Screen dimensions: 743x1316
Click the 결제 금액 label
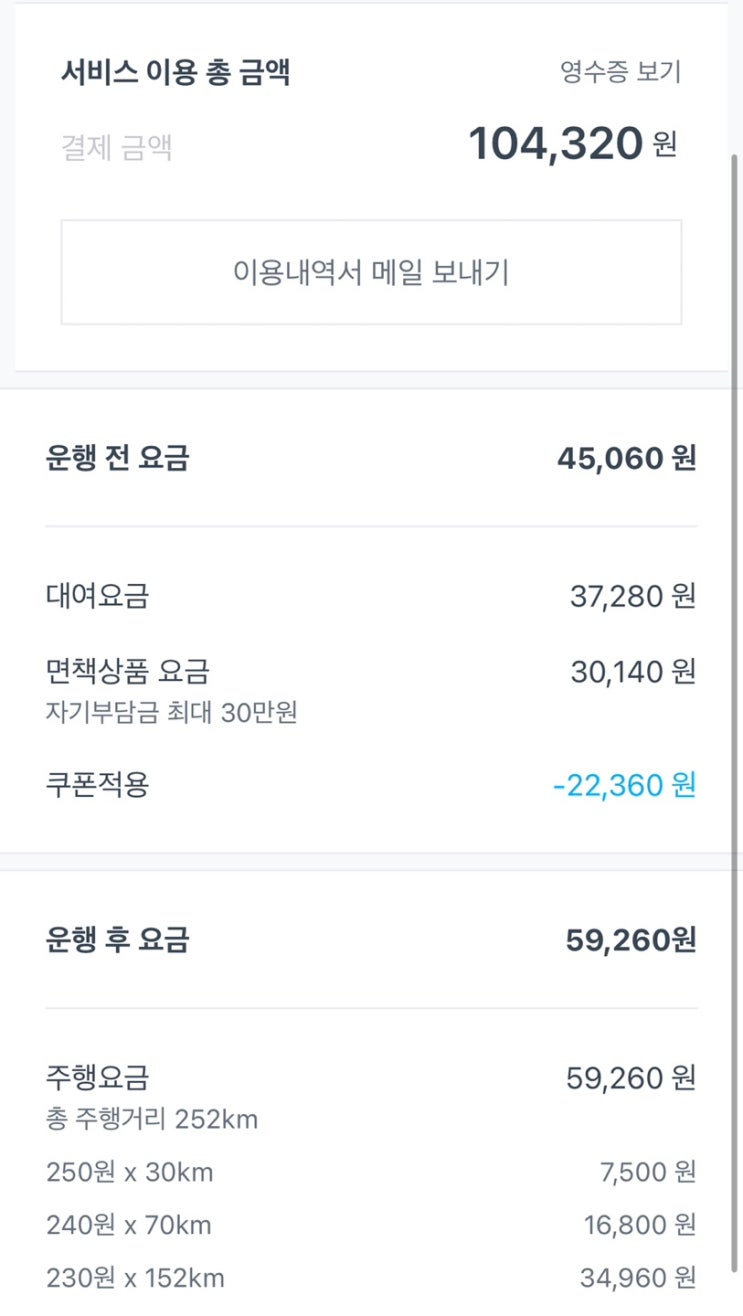point(116,149)
